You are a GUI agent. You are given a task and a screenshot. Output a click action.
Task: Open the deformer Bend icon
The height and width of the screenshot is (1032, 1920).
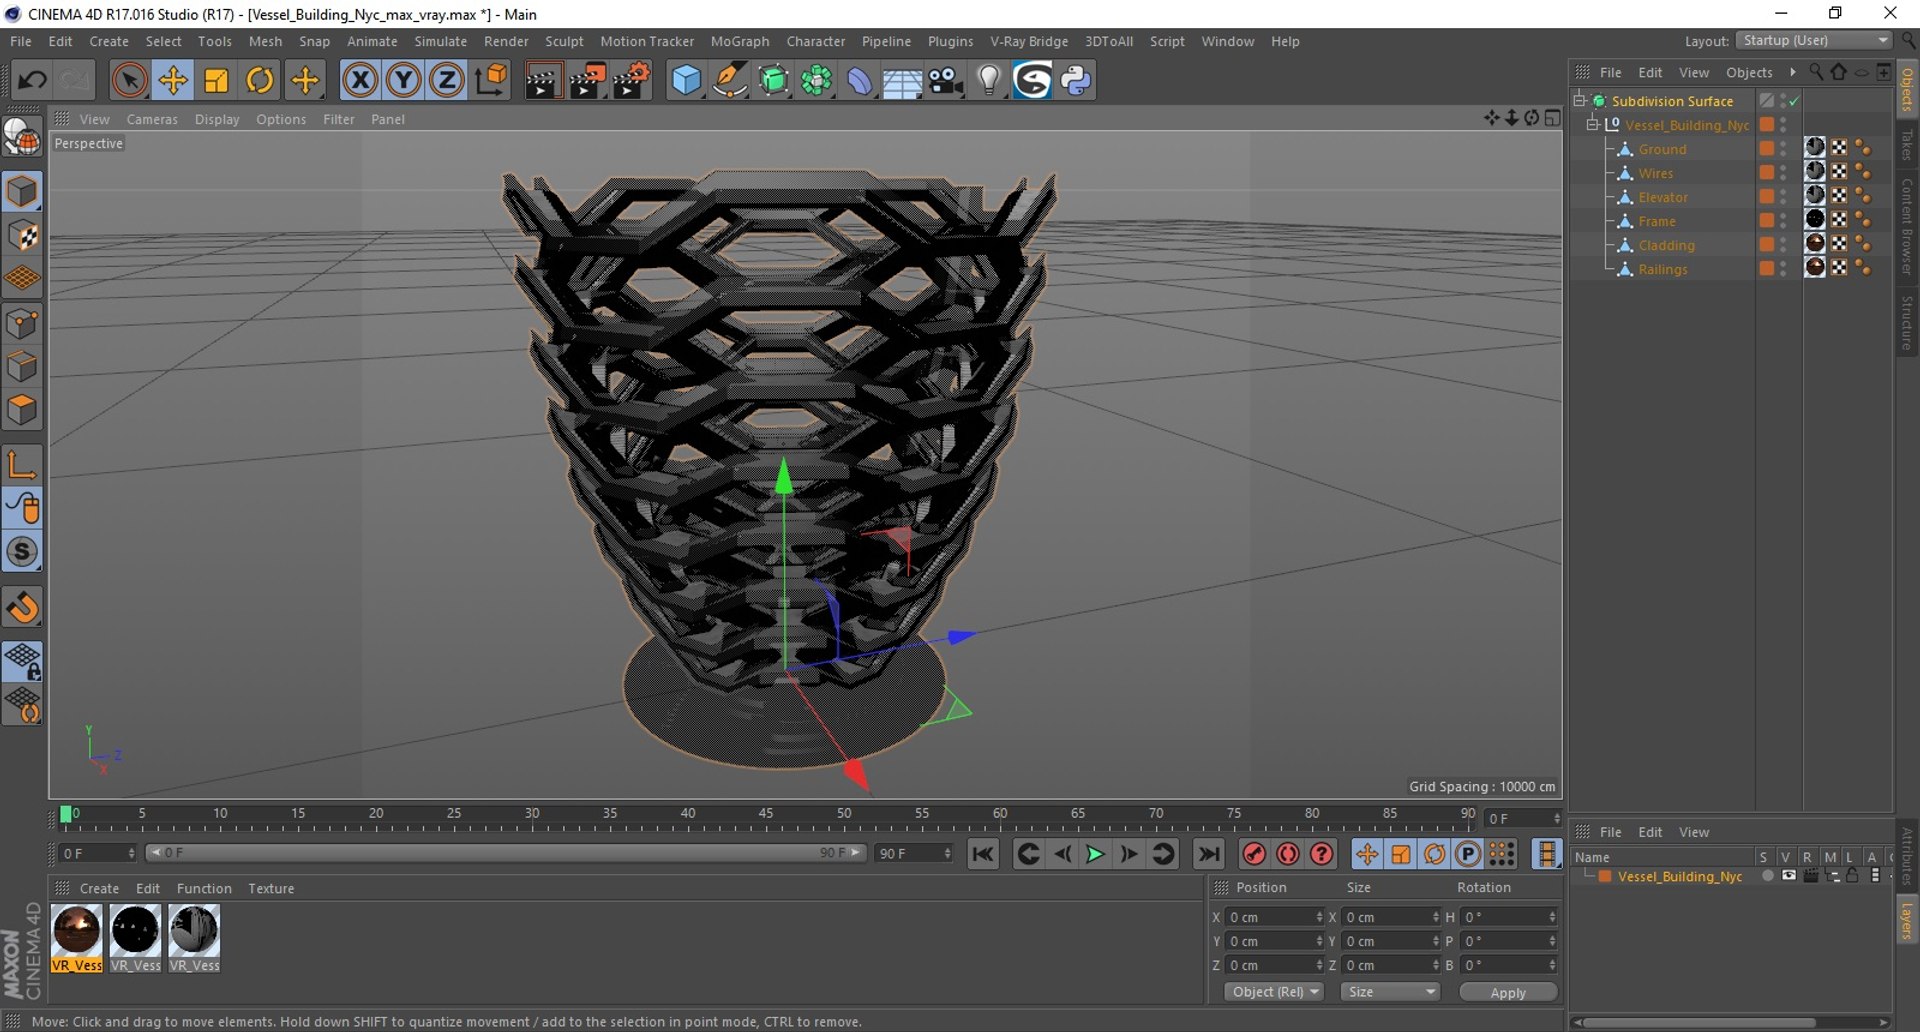(860, 80)
